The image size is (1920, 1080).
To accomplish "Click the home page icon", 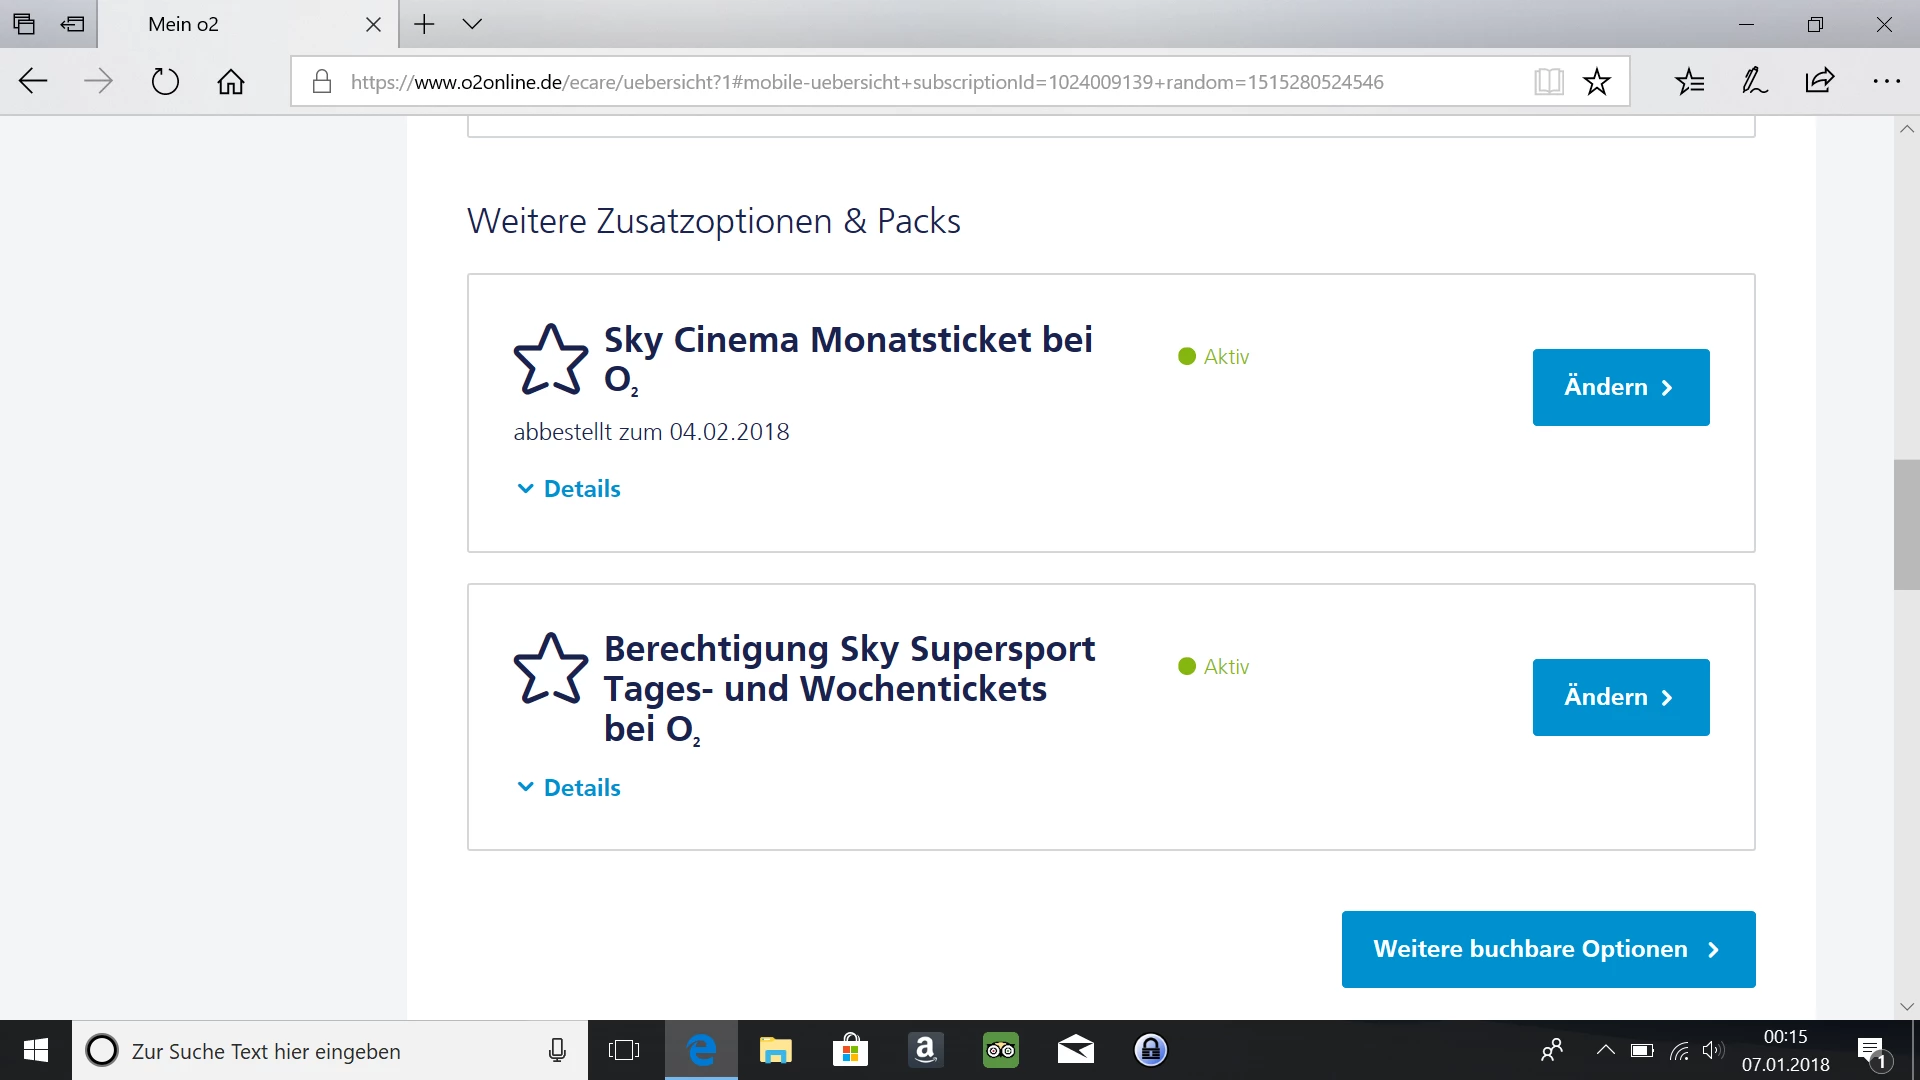I will pos(231,81).
